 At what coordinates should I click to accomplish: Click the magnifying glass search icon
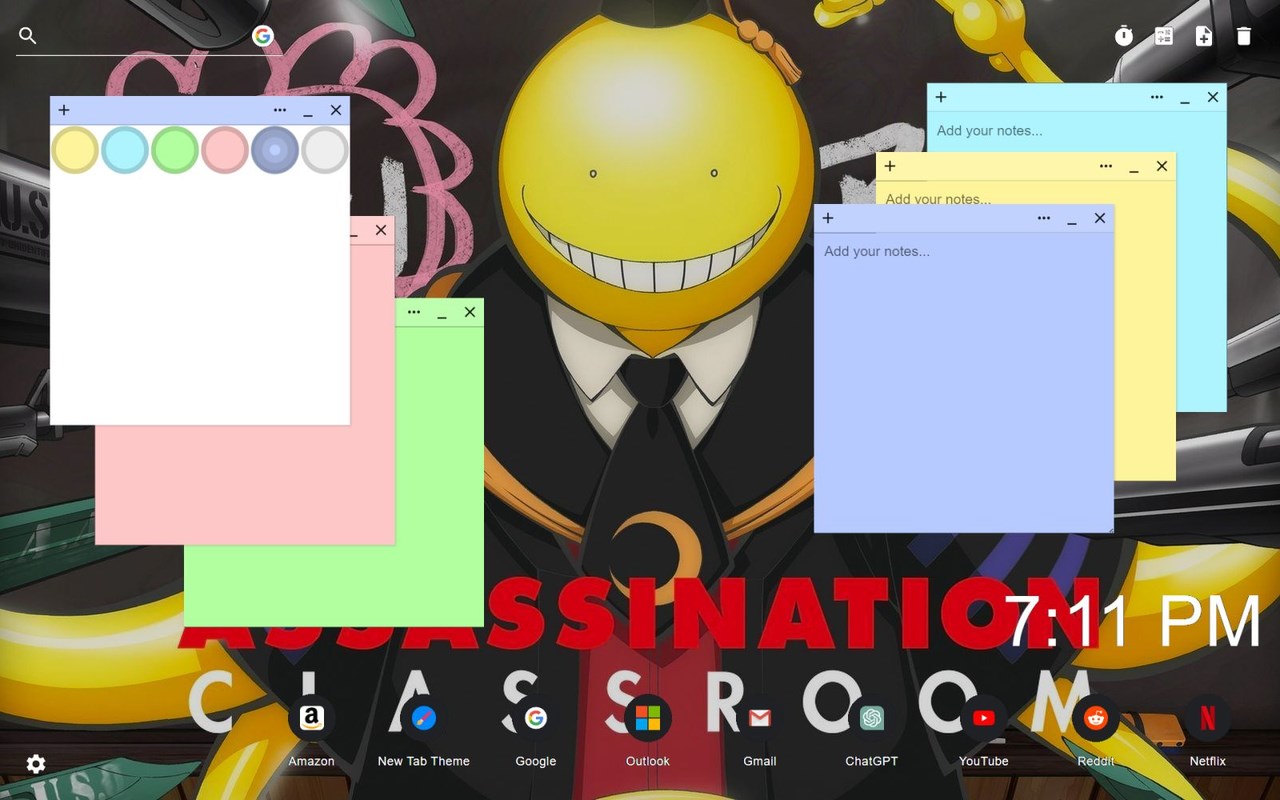[x=28, y=36]
